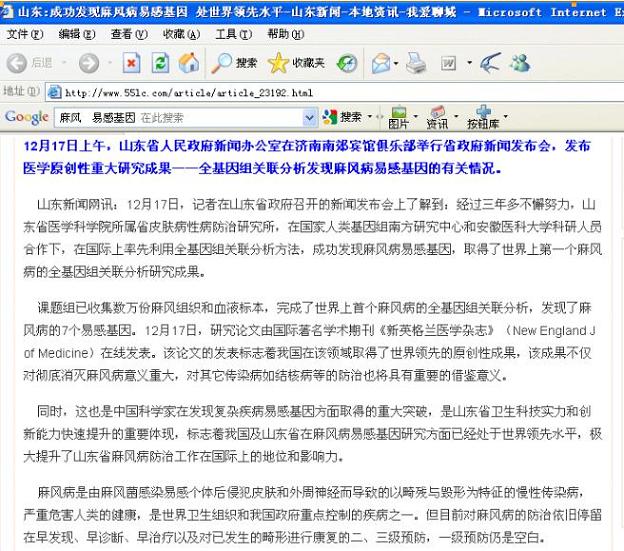The width and height of the screenshot is (624, 551).
Task: Open the 工具(T) menu
Action: click(x=233, y=35)
